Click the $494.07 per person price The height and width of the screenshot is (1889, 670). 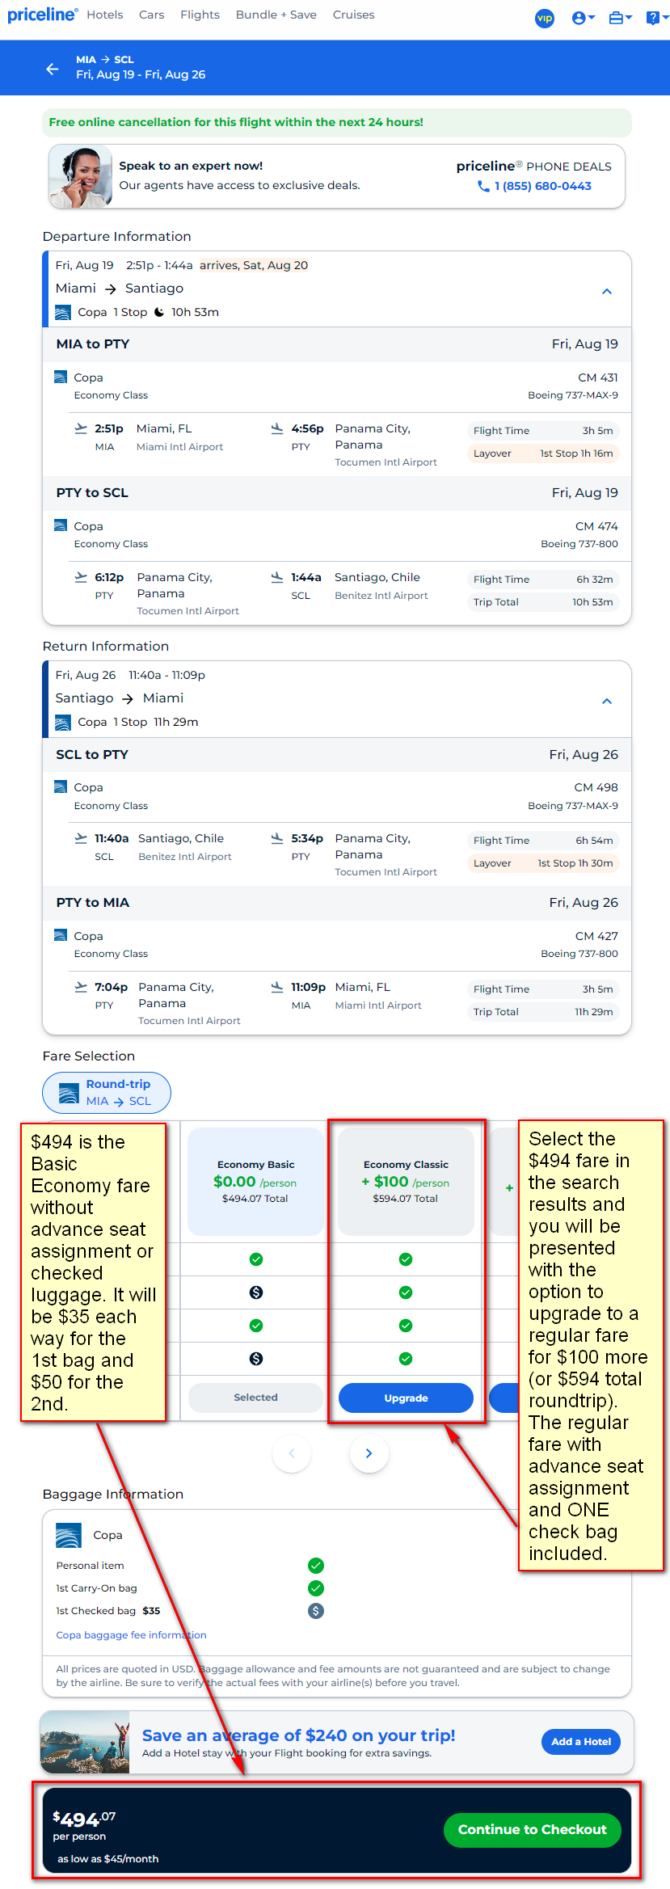pyautogui.click(x=84, y=1820)
